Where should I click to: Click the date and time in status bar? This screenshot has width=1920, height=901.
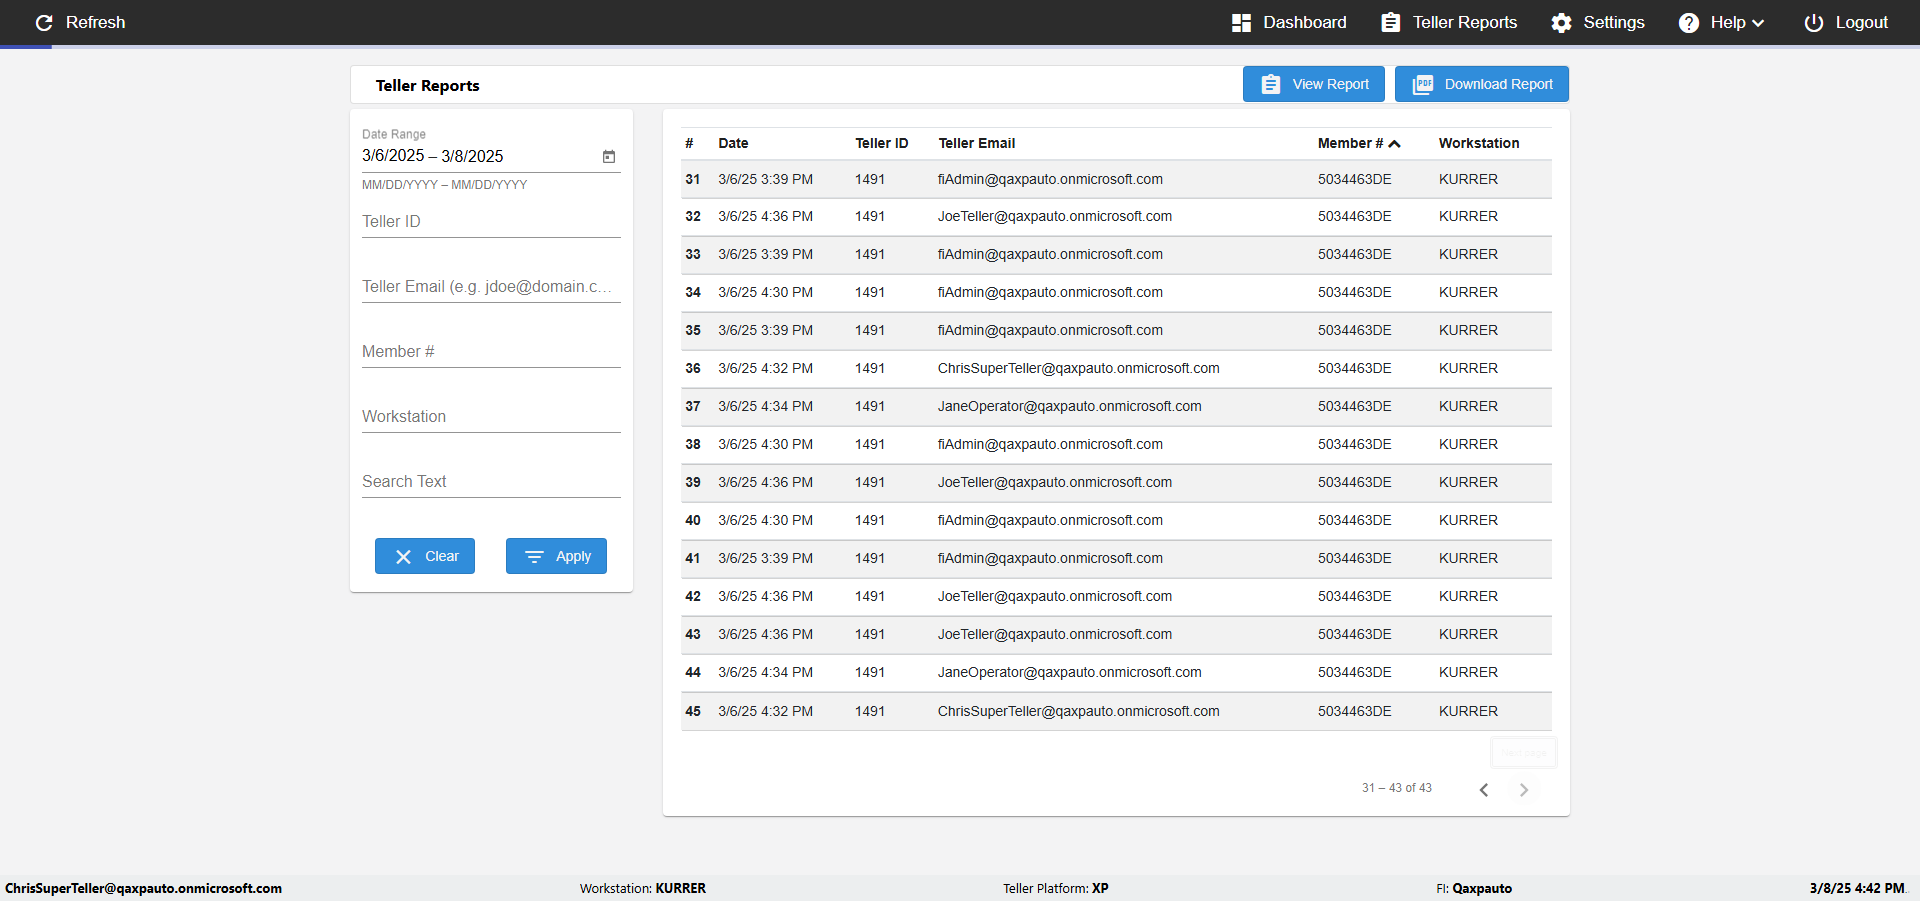1857,888
